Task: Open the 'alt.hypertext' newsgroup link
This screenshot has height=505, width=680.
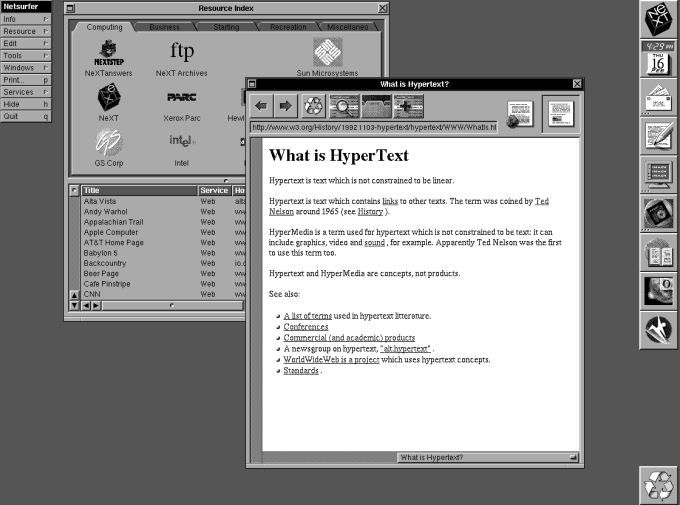Action: point(405,348)
